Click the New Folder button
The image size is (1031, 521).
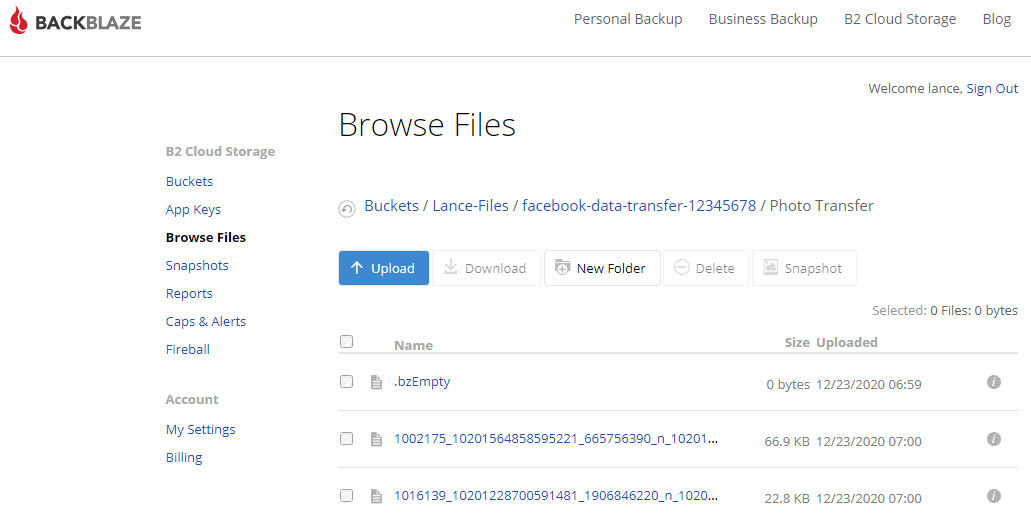[602, 268]
